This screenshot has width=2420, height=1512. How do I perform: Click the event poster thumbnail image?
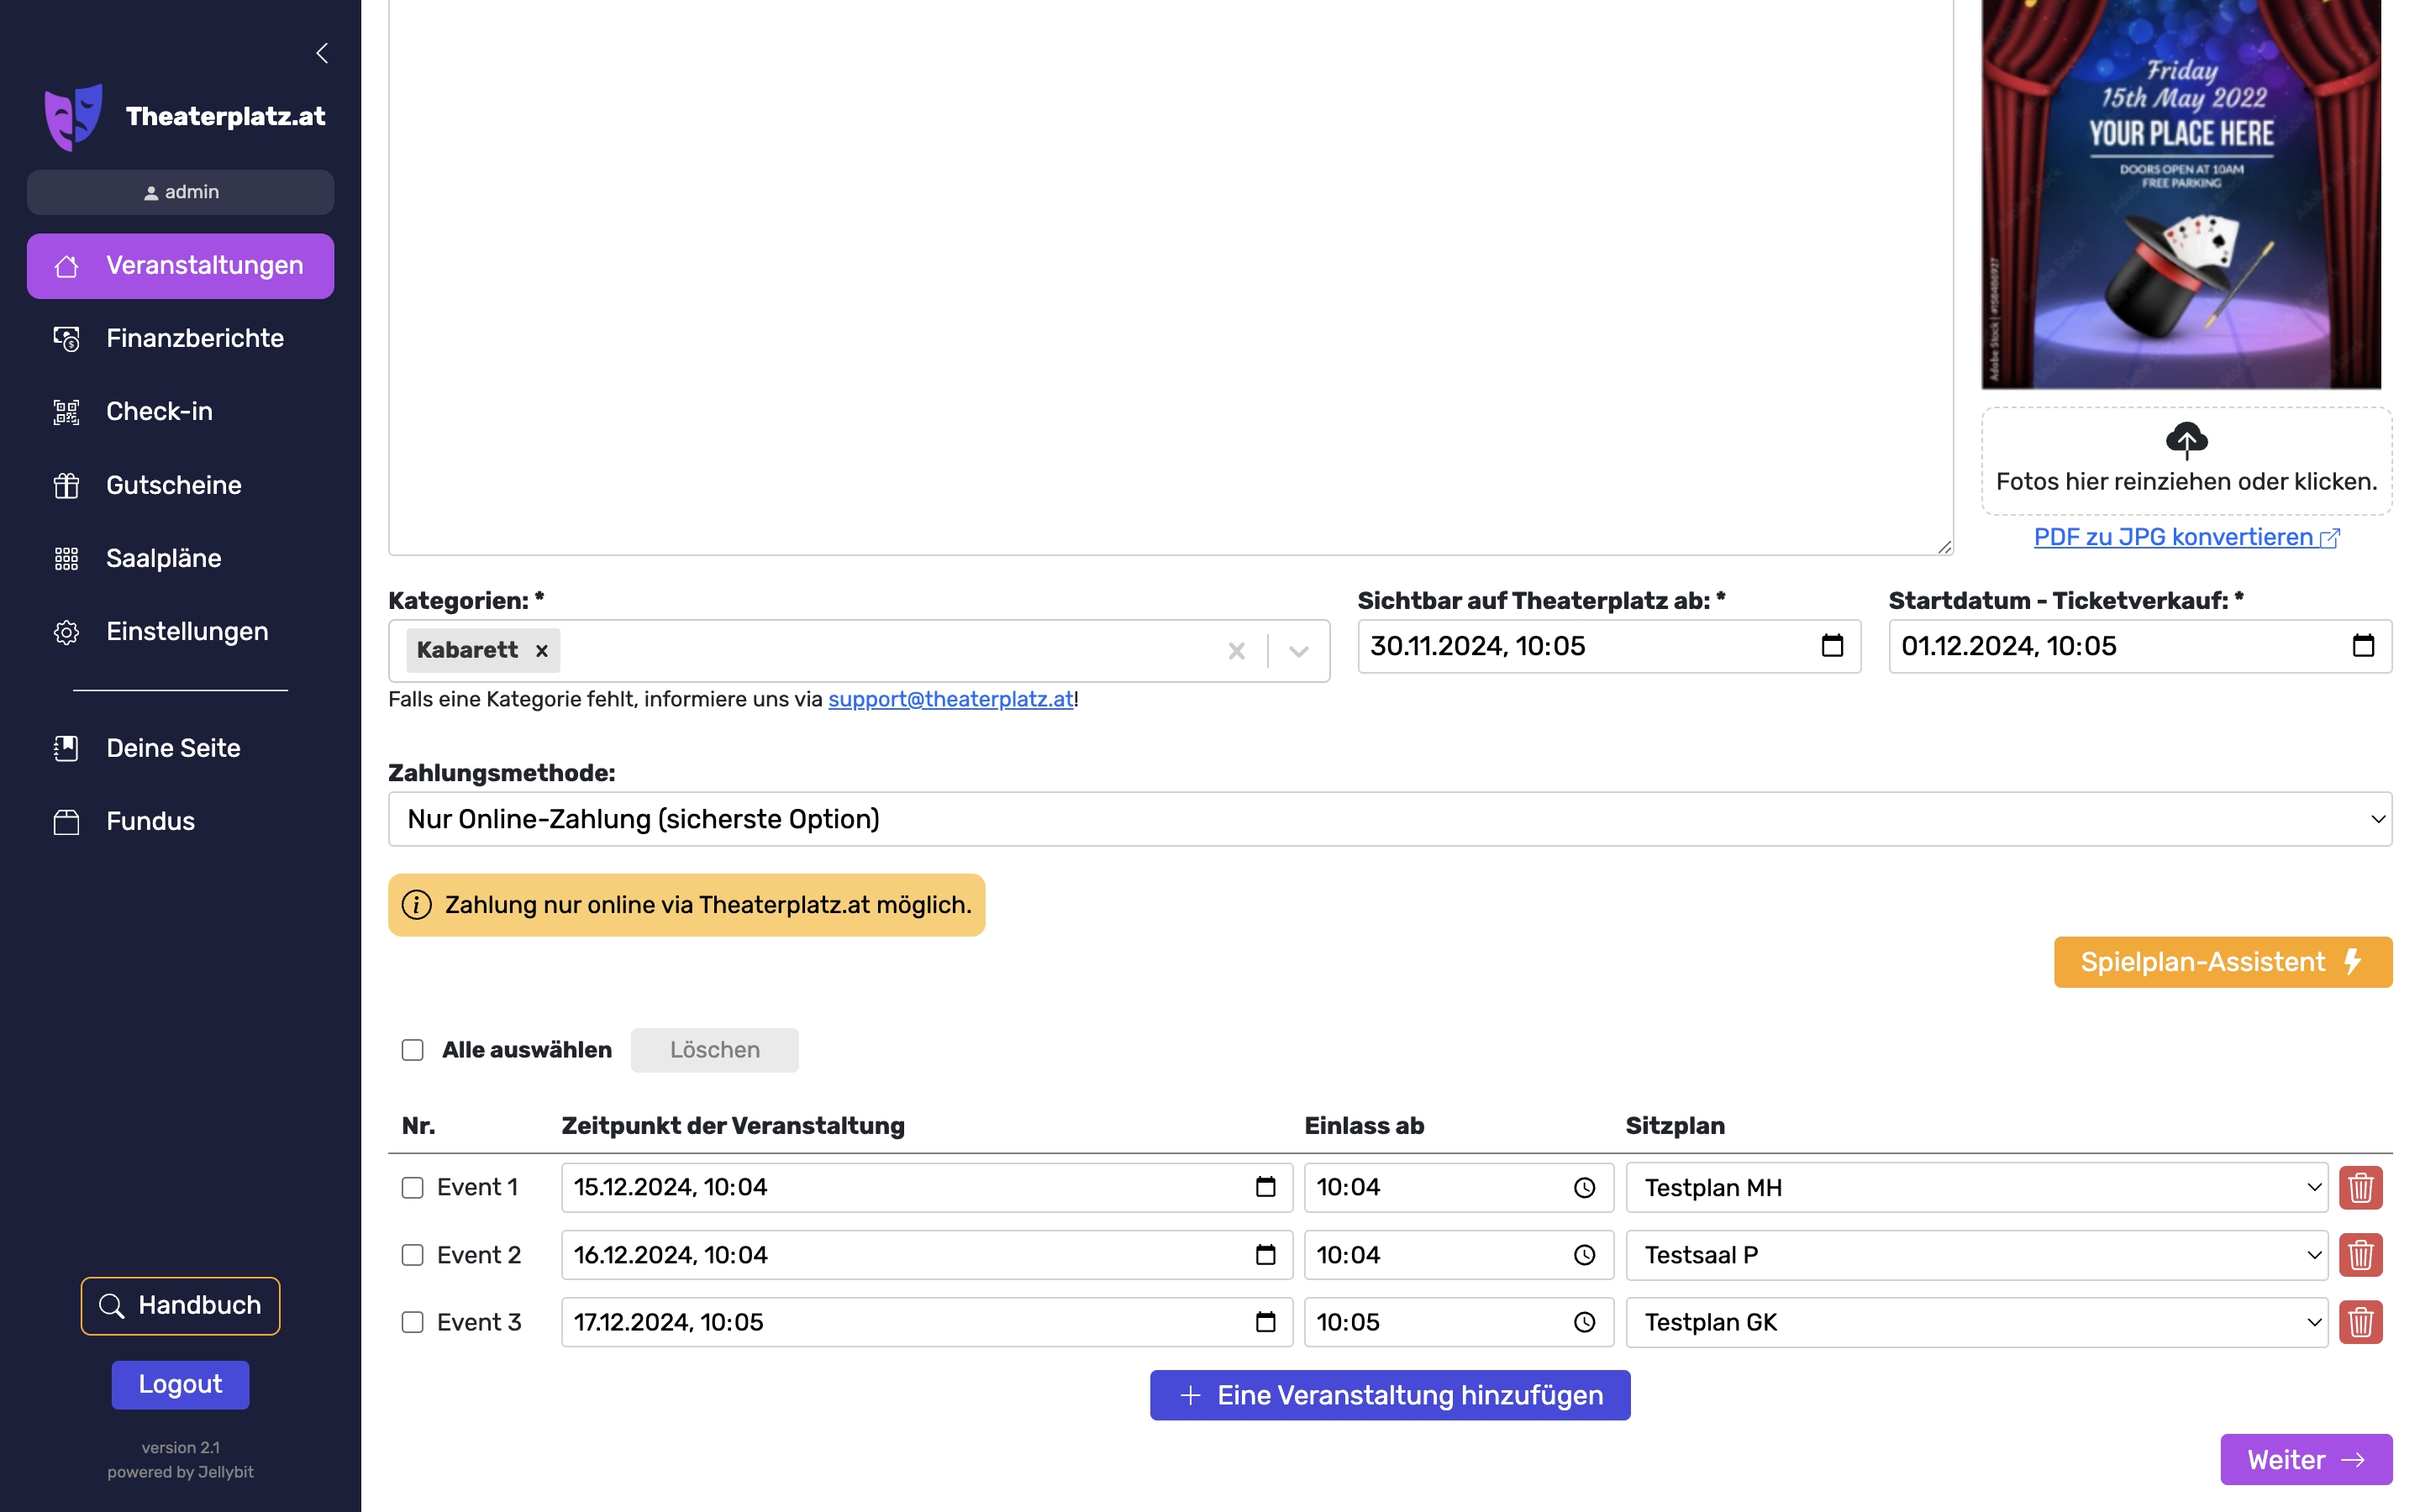pos(2180,195)
